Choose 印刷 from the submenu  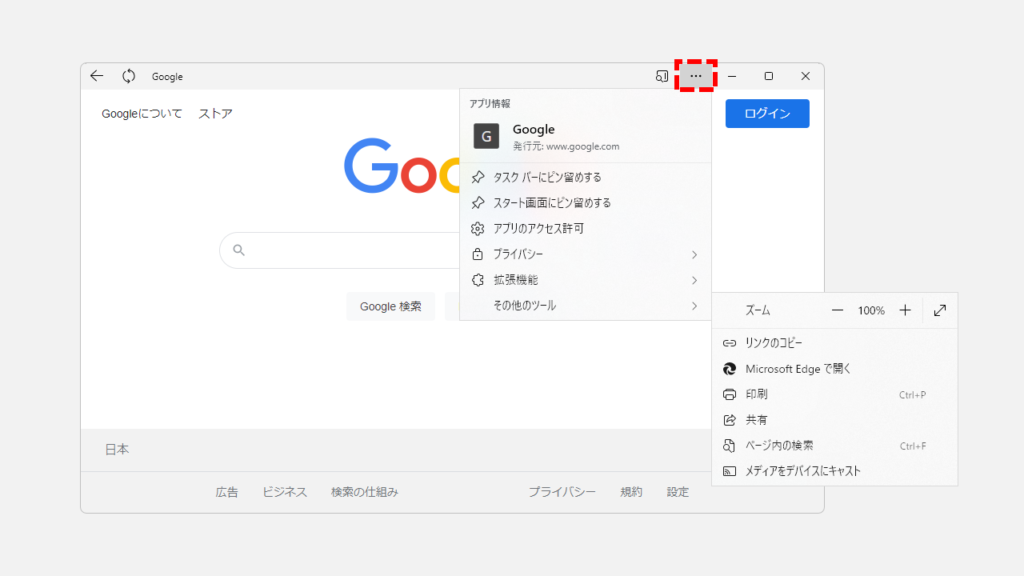[x=835, y=394]
